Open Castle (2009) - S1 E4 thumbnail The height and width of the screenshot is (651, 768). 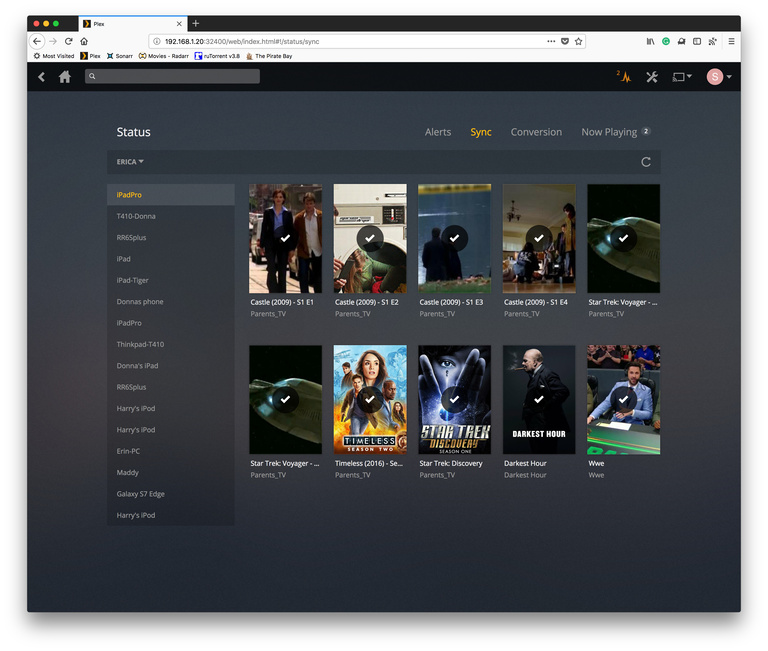click(x=539, y=239)
